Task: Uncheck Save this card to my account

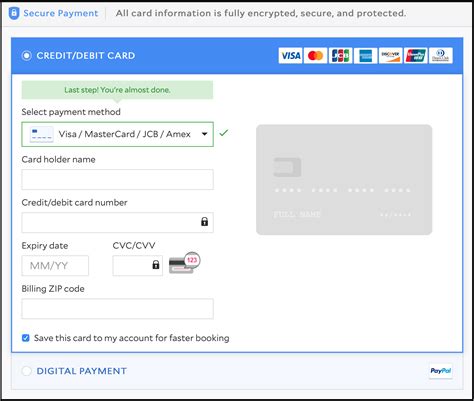Action: click(x=26, y=338)
